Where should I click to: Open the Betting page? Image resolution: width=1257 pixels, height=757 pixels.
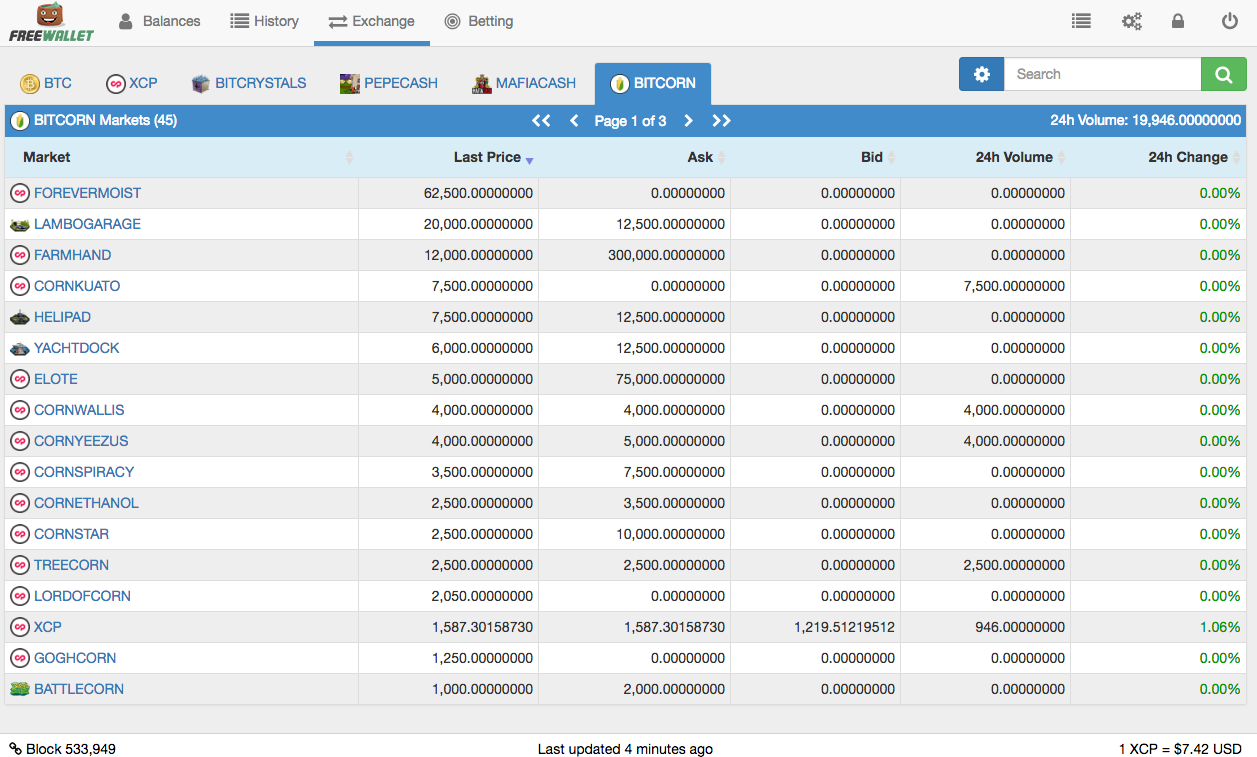pos(479,21)
